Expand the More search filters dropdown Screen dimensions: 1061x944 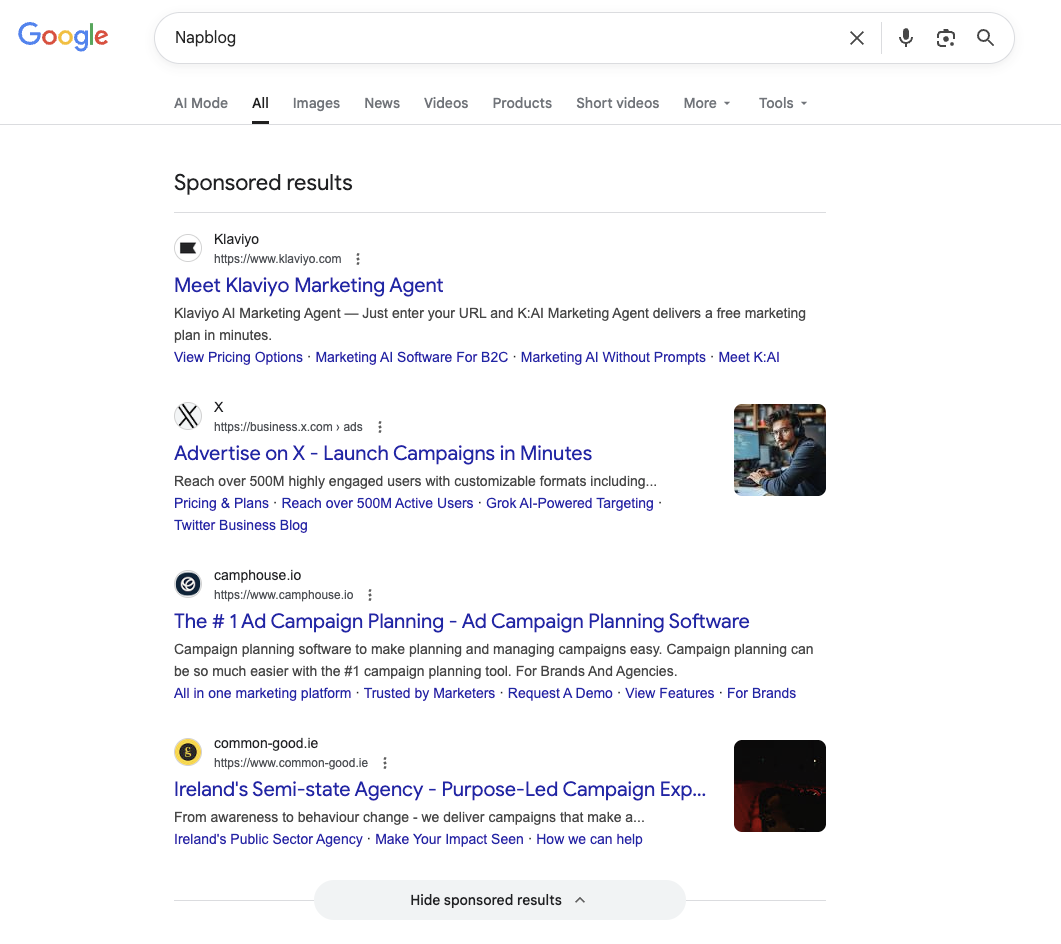point(707,103)
